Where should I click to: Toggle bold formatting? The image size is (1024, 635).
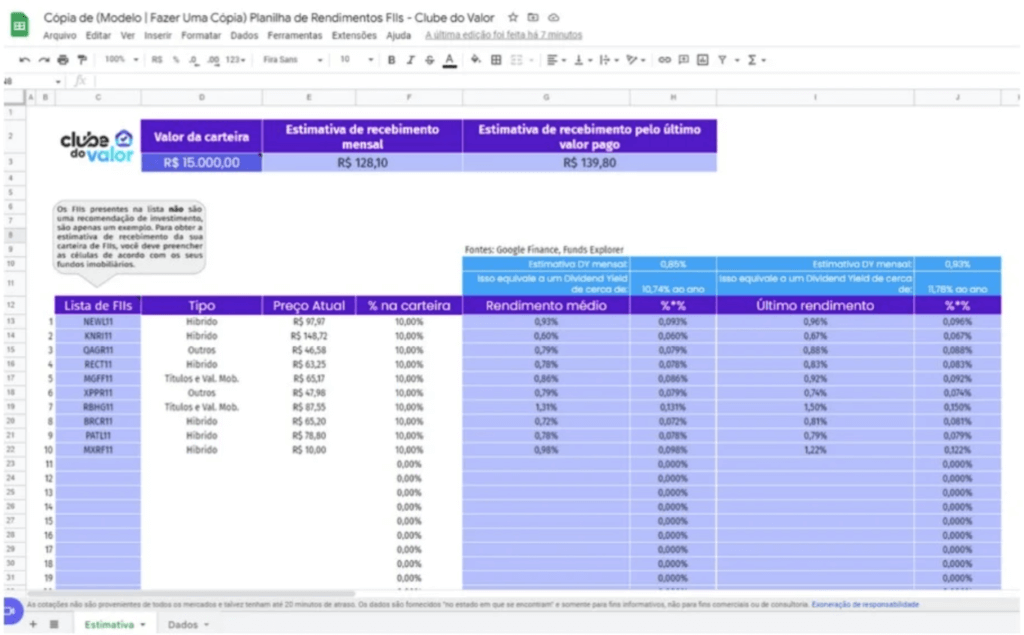pos(391,60)
